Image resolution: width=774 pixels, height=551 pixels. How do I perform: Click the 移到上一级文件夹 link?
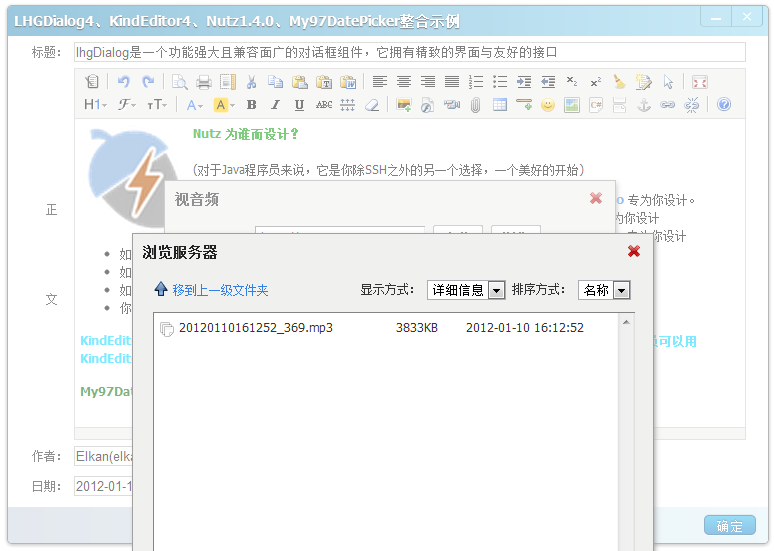pos(220,290)
